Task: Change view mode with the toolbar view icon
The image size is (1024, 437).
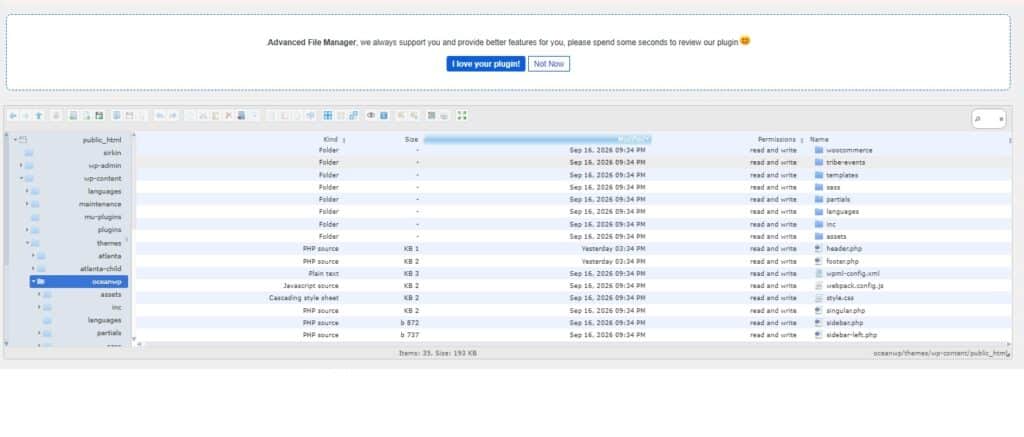Action: pyautogui.click(x=431, y=116)
